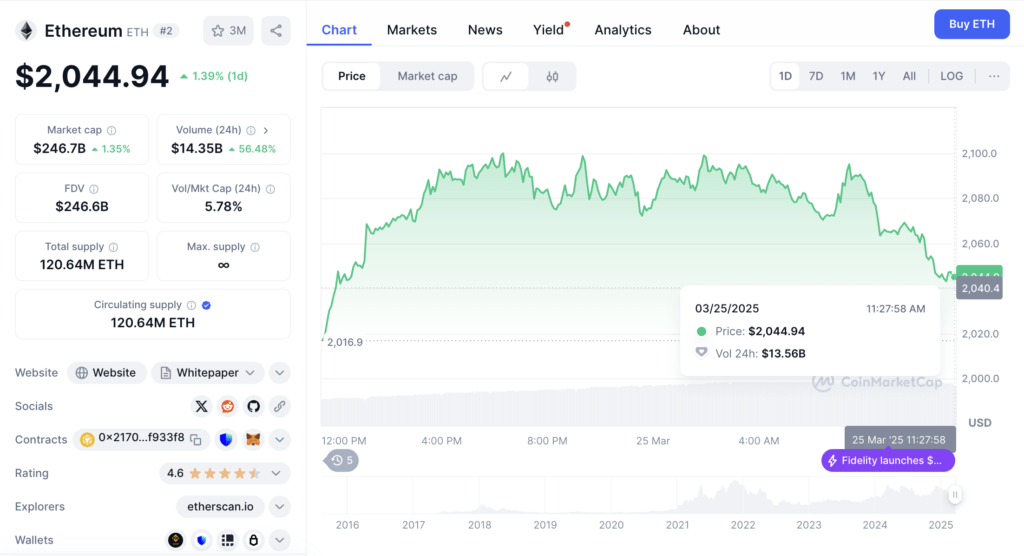Copy the contract address
The height and width of the screenshot is (556, 1024).
click(196, 440)
